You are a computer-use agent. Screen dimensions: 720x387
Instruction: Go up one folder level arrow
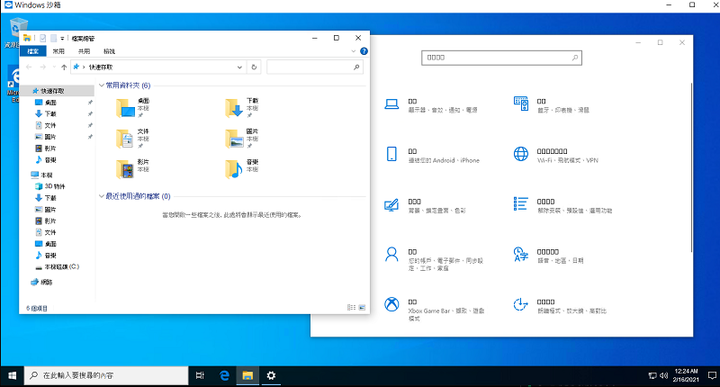pyautogui.click(x=64, y=67)
